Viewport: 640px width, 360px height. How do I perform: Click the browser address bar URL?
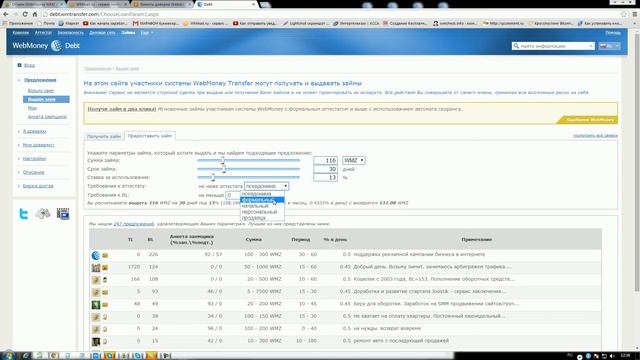click(104, 14)
